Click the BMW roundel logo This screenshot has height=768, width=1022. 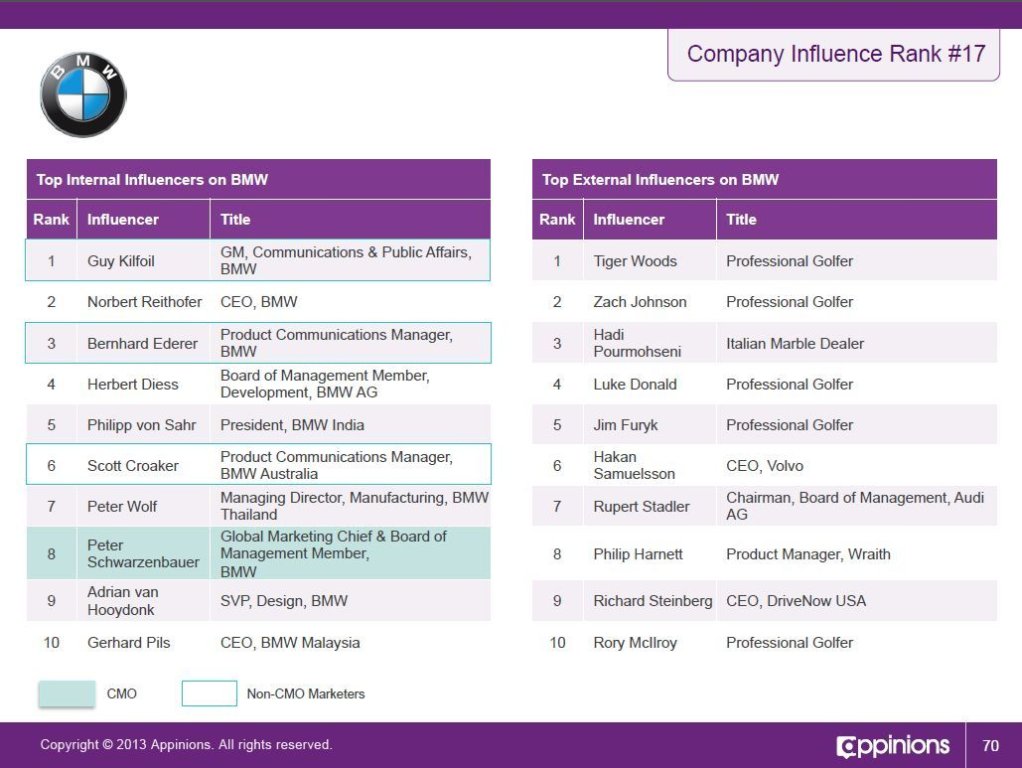(83, 95)
